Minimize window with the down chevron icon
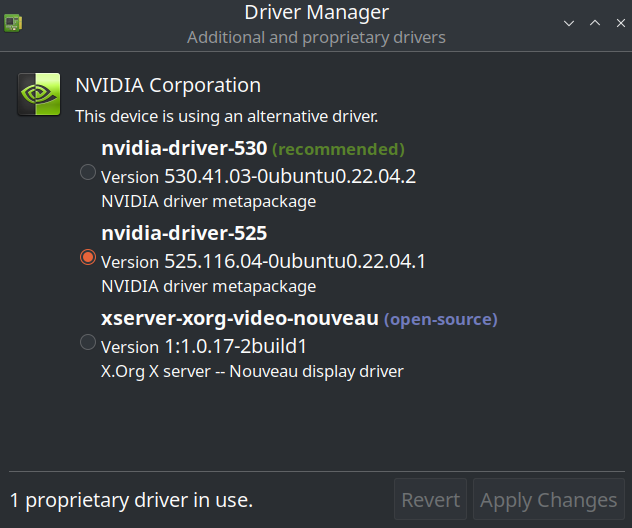The image size is (632, 528). tap(569, 23)
